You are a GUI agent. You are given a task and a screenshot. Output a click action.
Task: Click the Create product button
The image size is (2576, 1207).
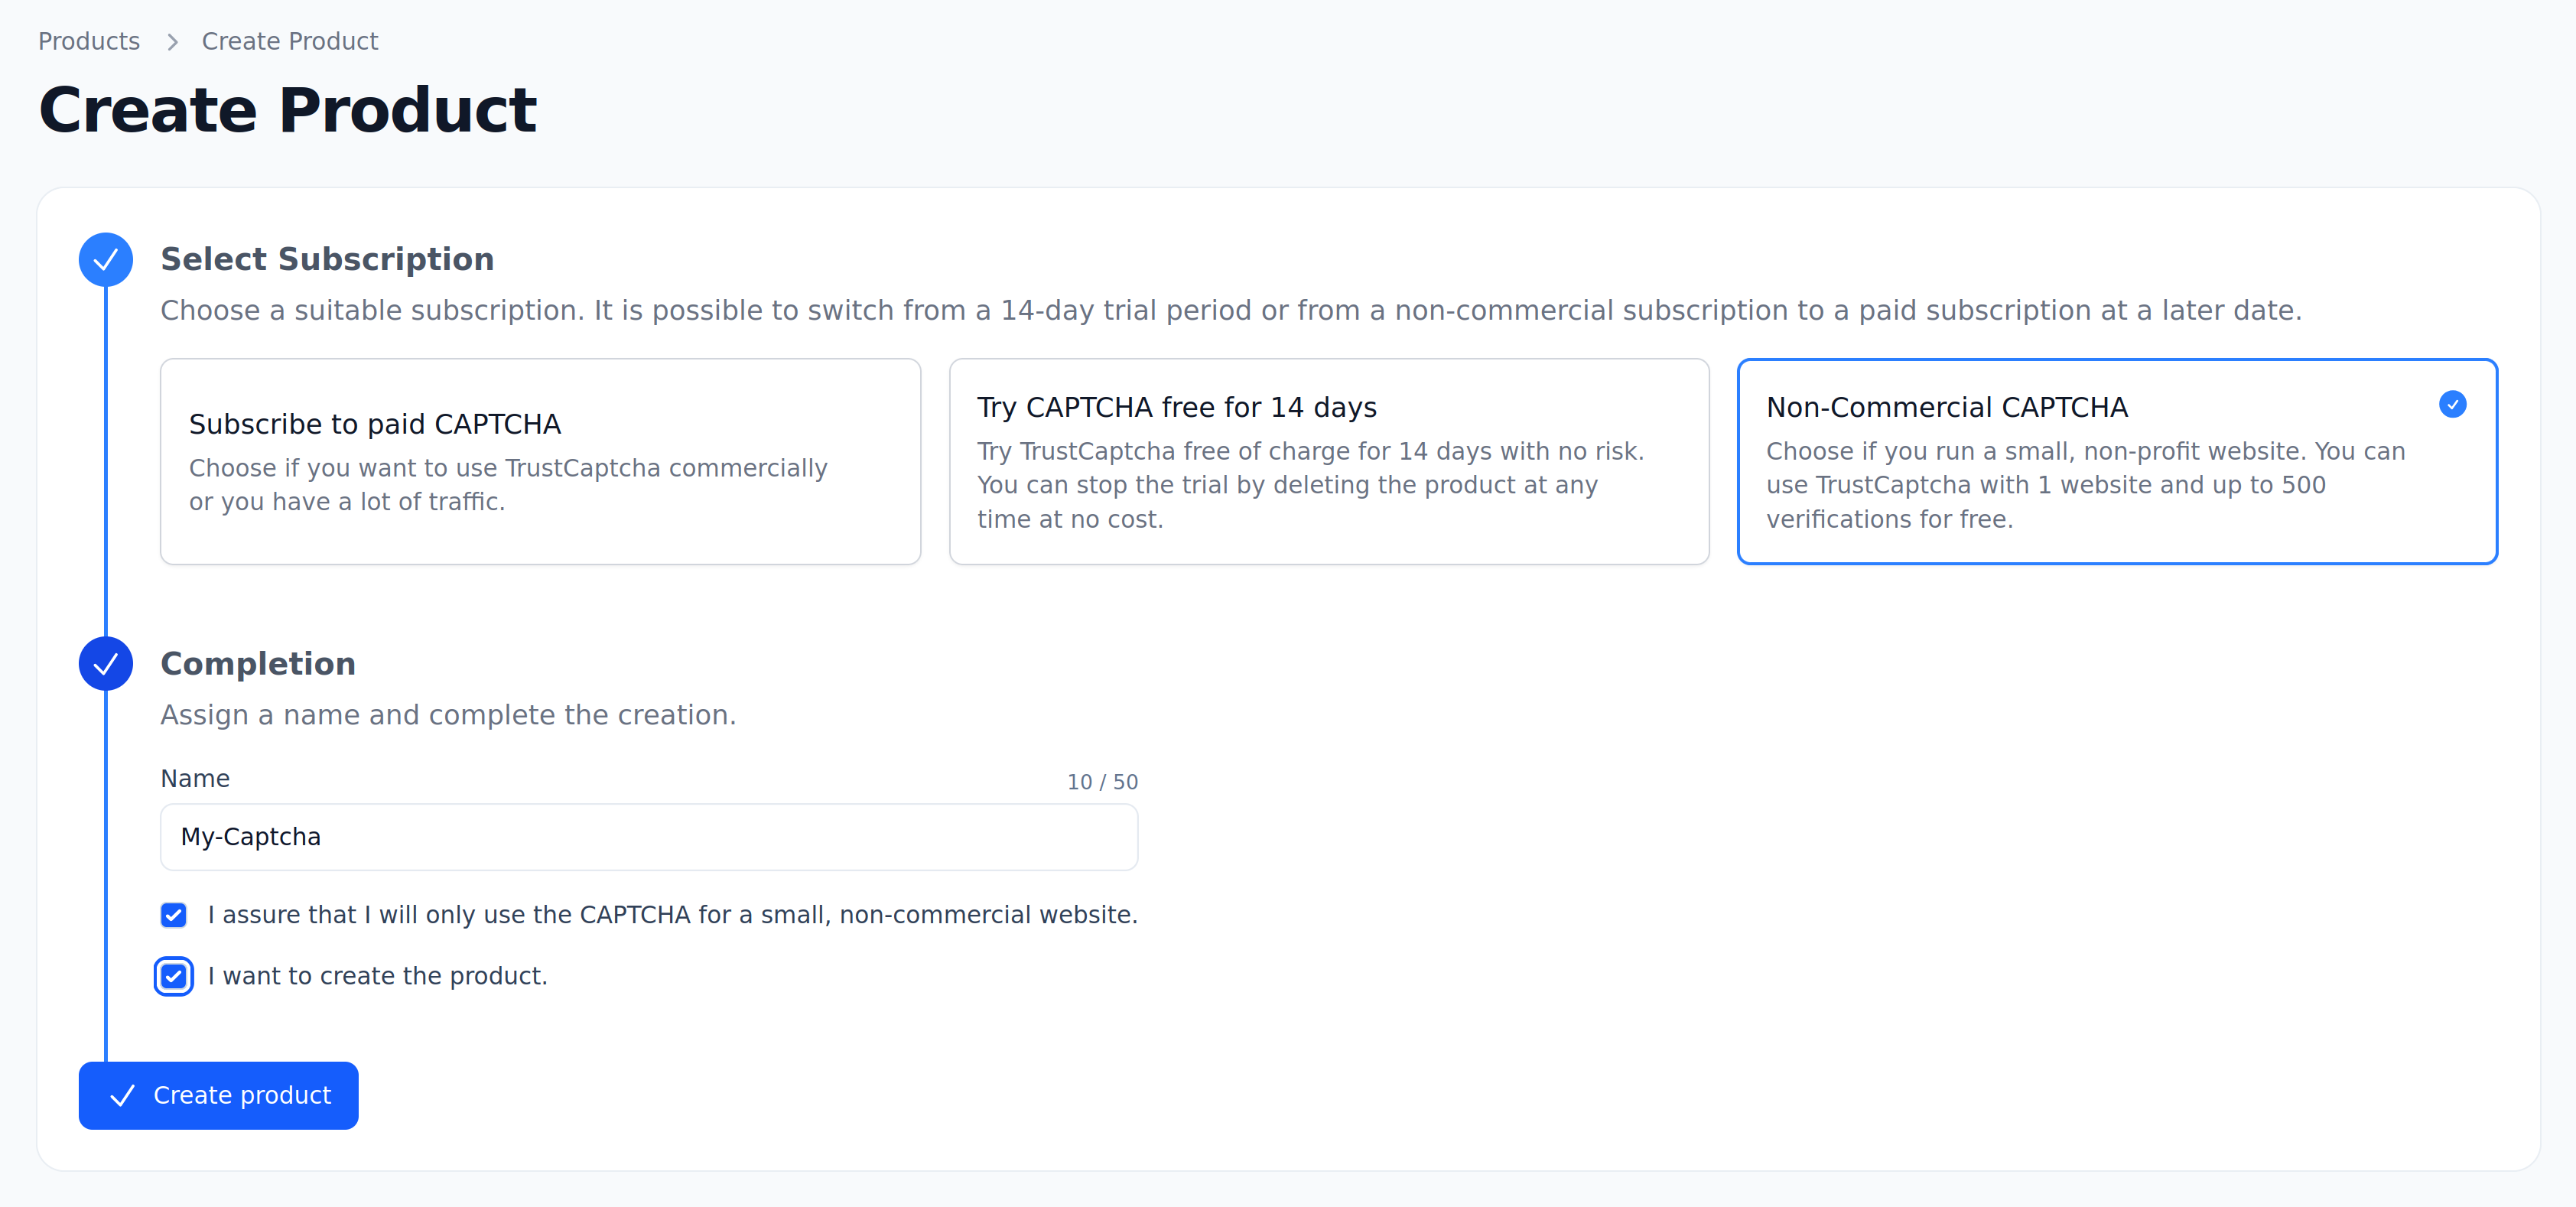pyautogui.click(x=219, y=1095)
